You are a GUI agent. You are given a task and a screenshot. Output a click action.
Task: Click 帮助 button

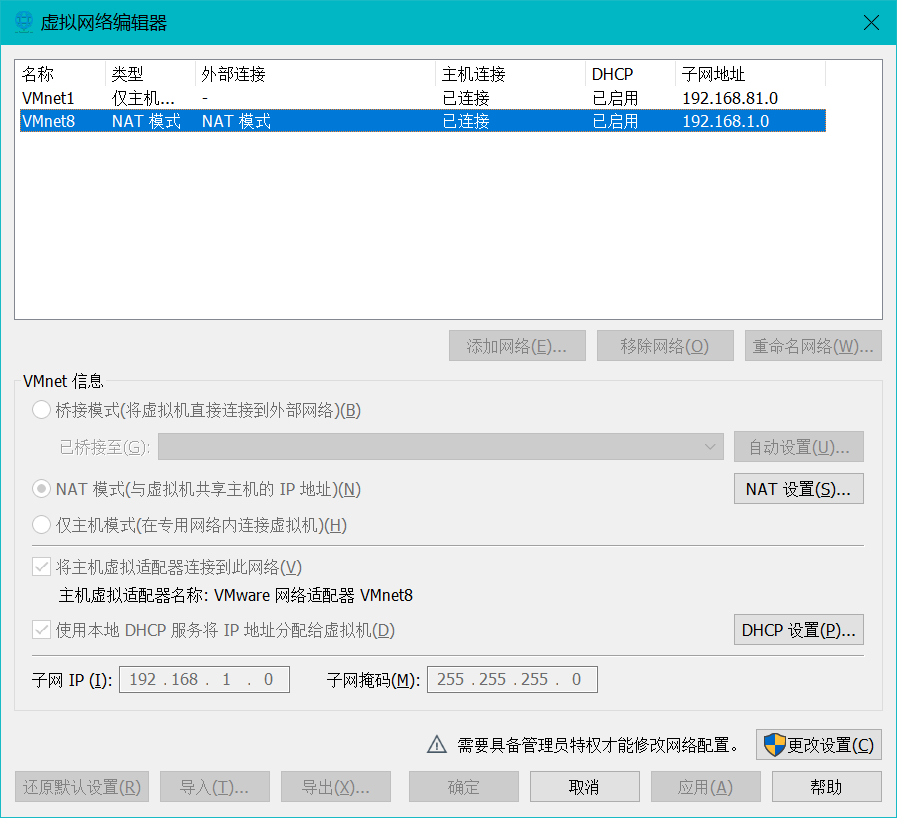click(827, 787)
